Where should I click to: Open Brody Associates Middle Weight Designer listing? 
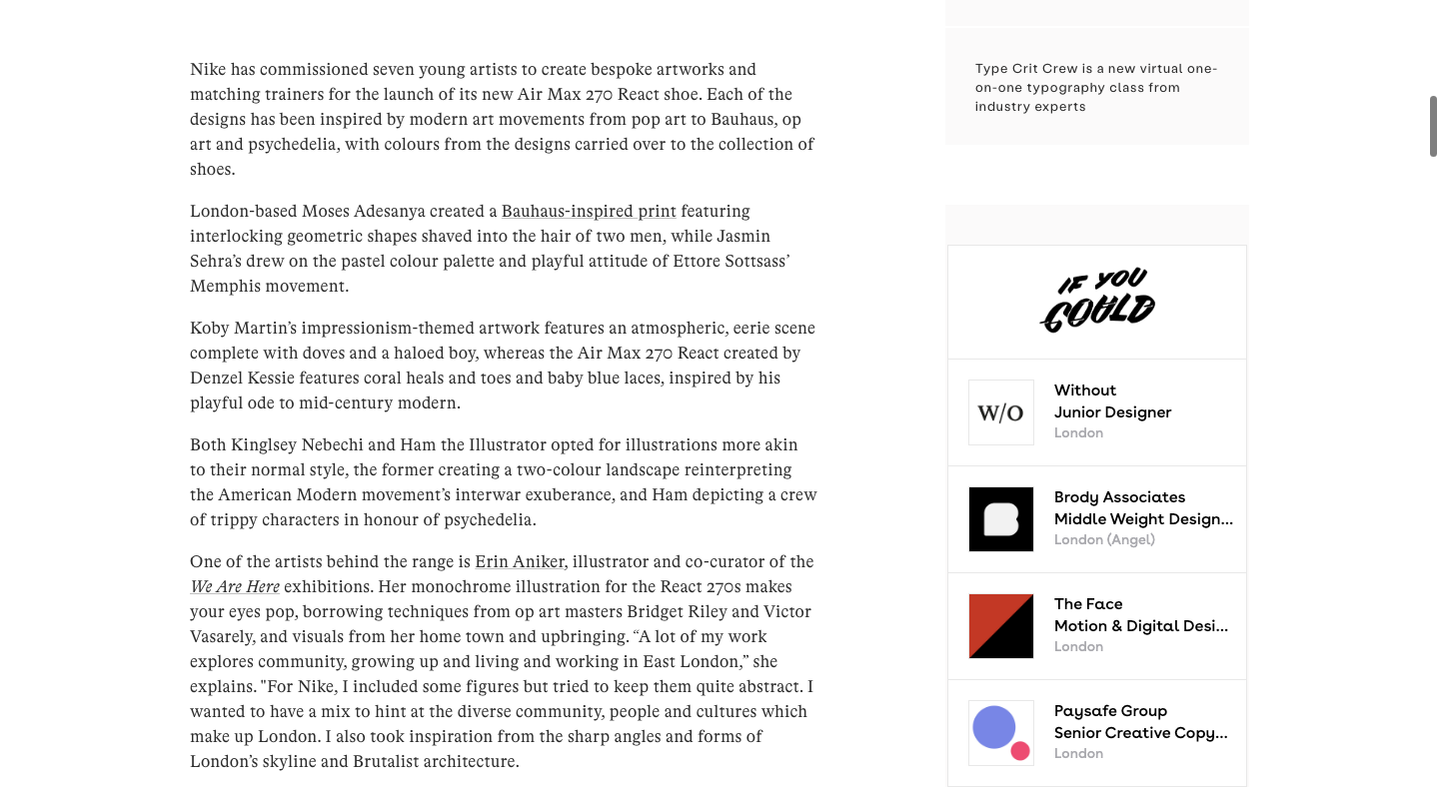click(x=1097, y=519)
